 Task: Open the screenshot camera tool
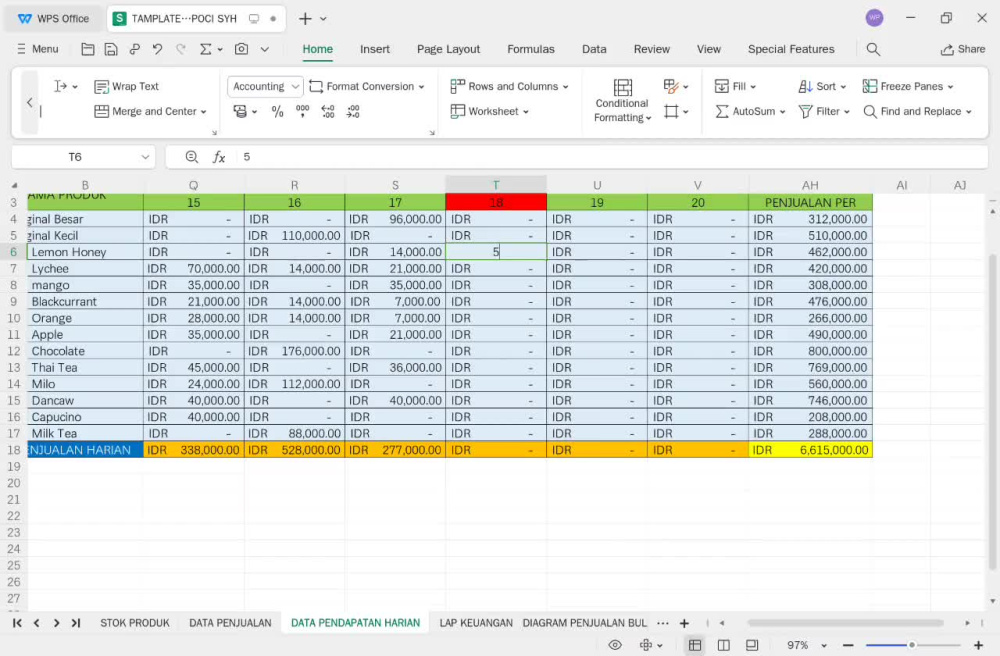242,49
